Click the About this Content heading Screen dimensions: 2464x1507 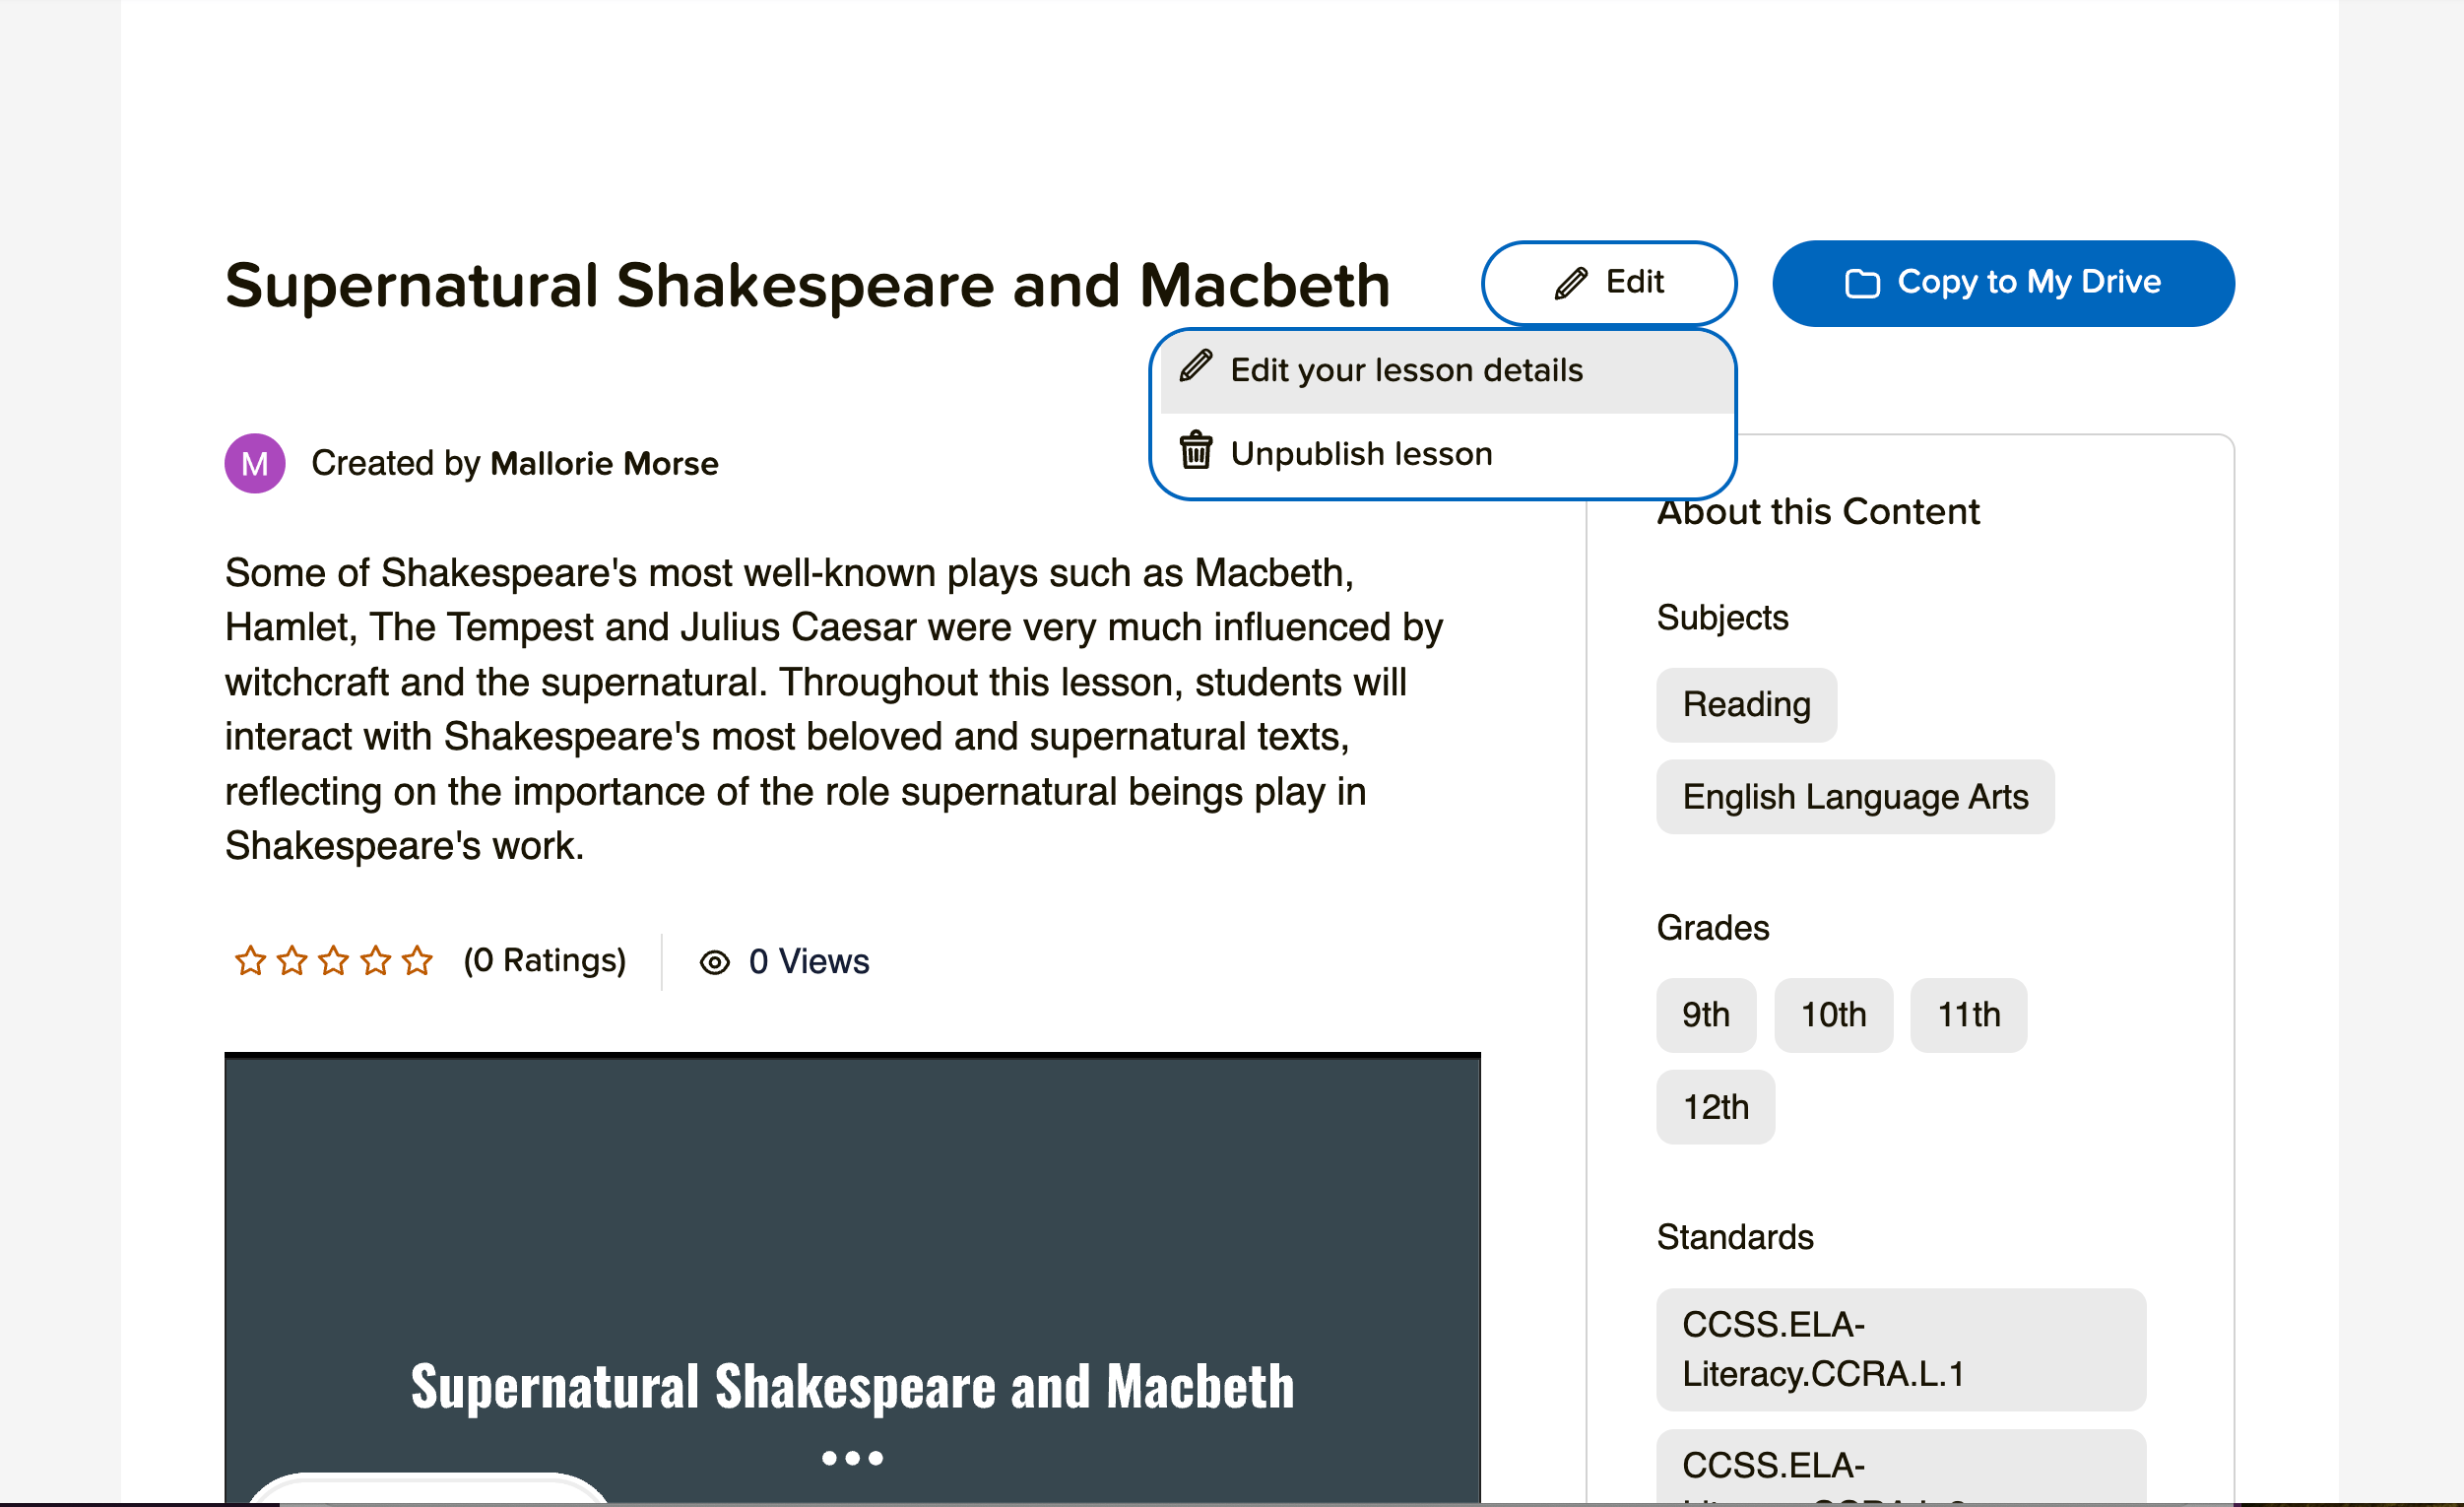click(x=1818, y=512)
